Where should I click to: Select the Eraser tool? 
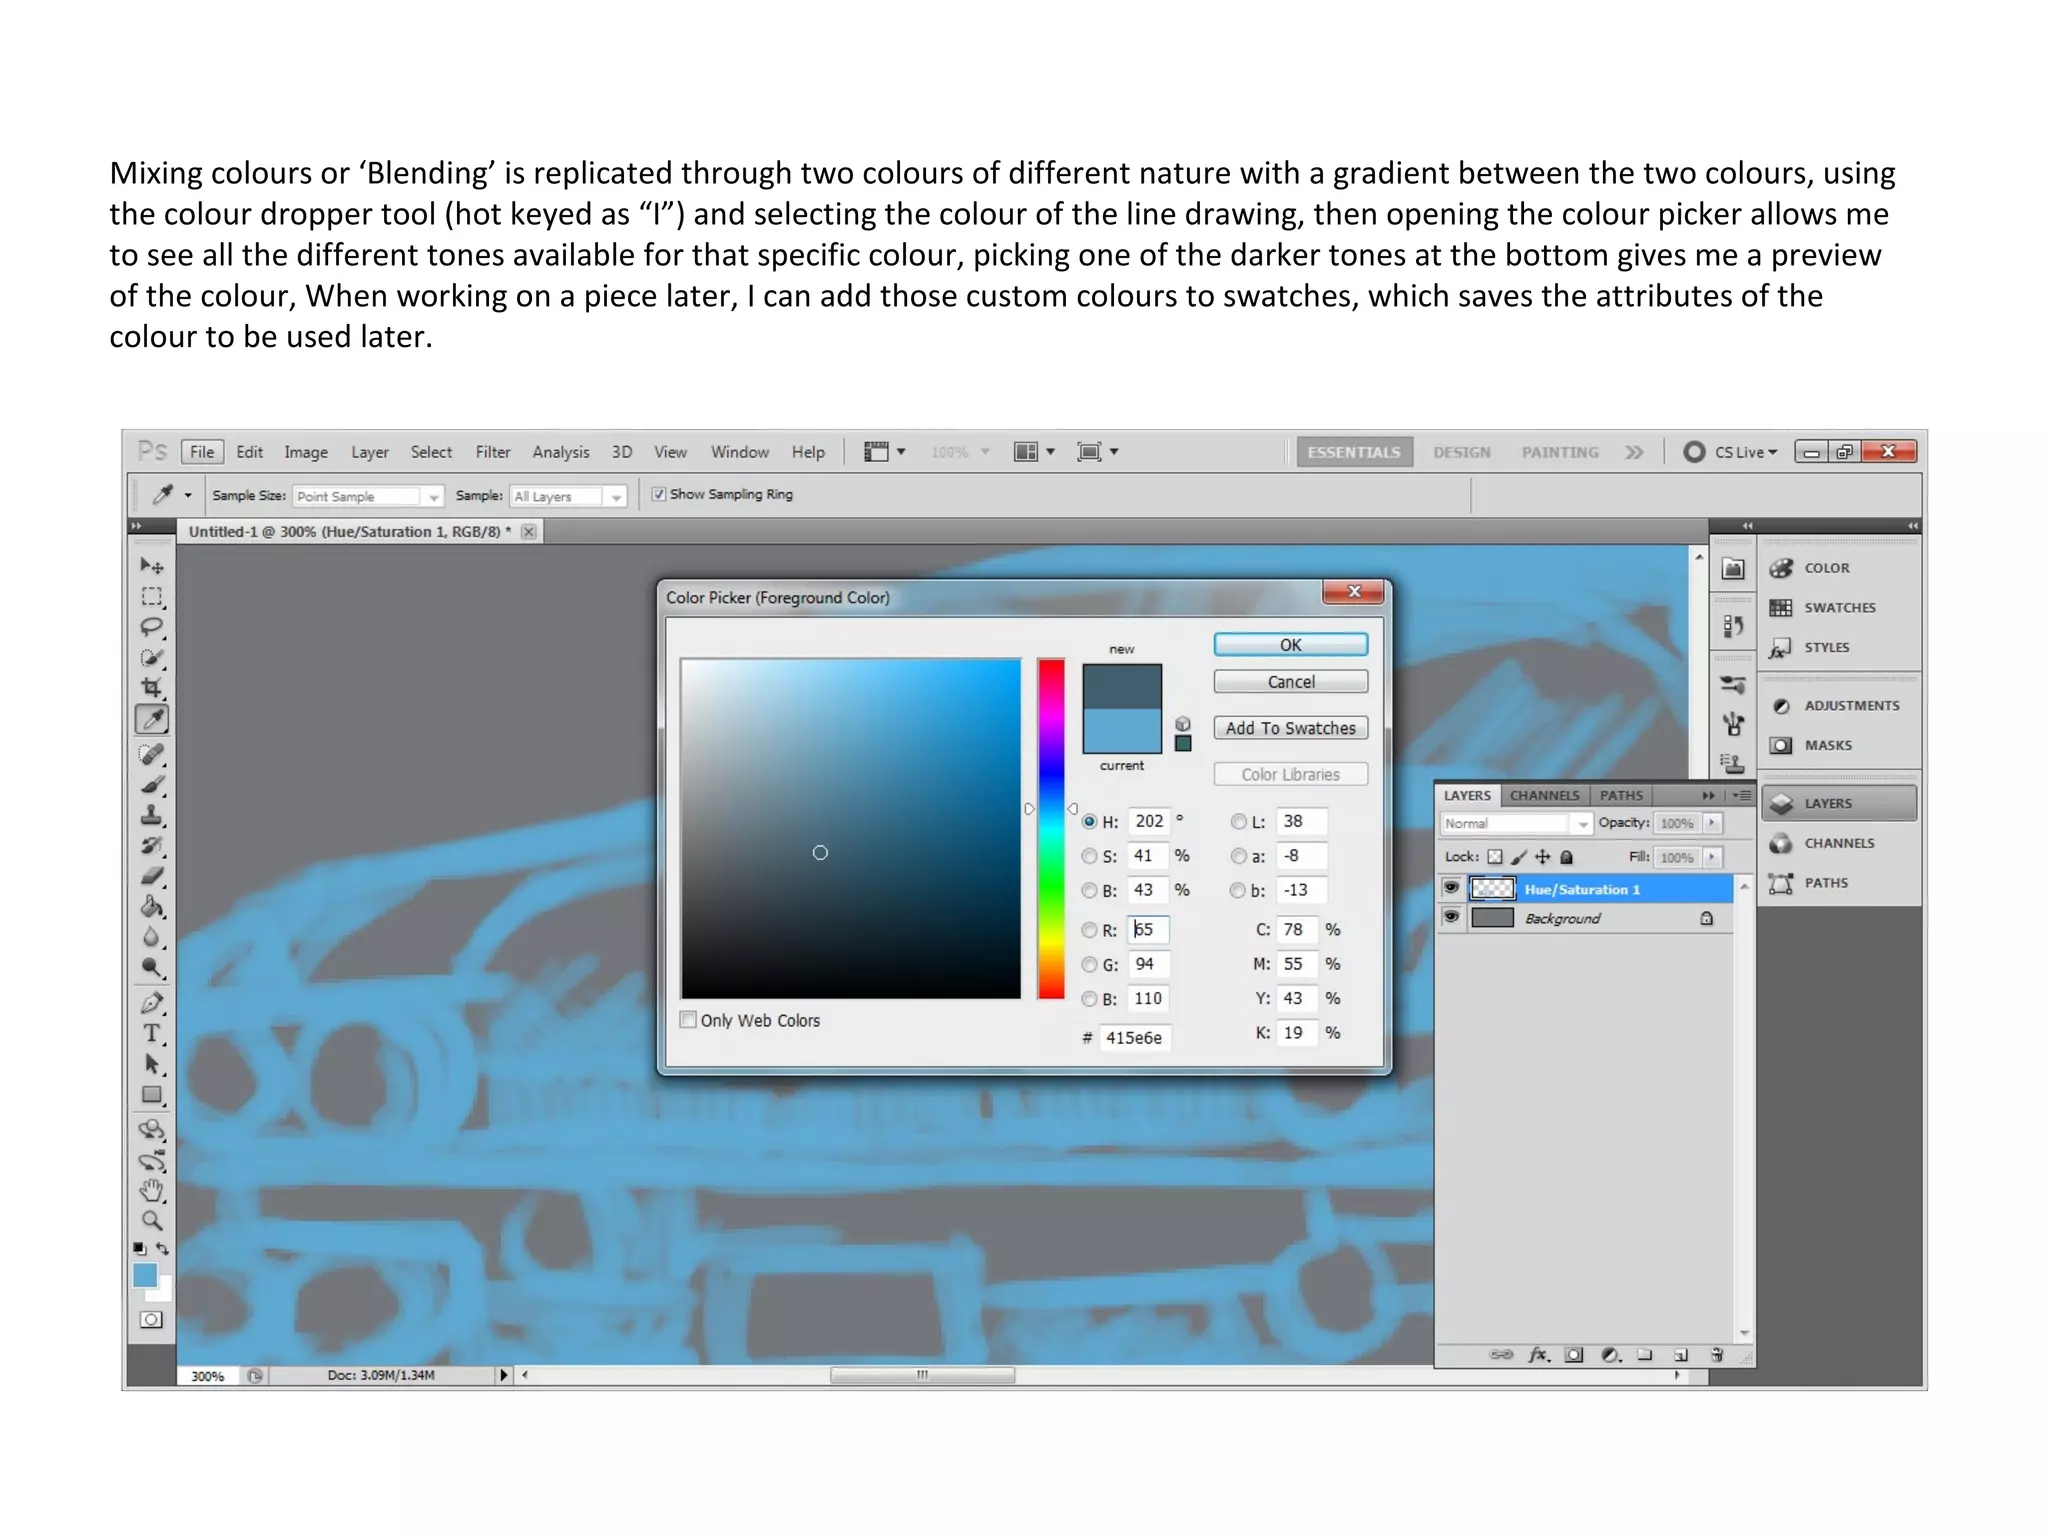click(x=152, y=876)
